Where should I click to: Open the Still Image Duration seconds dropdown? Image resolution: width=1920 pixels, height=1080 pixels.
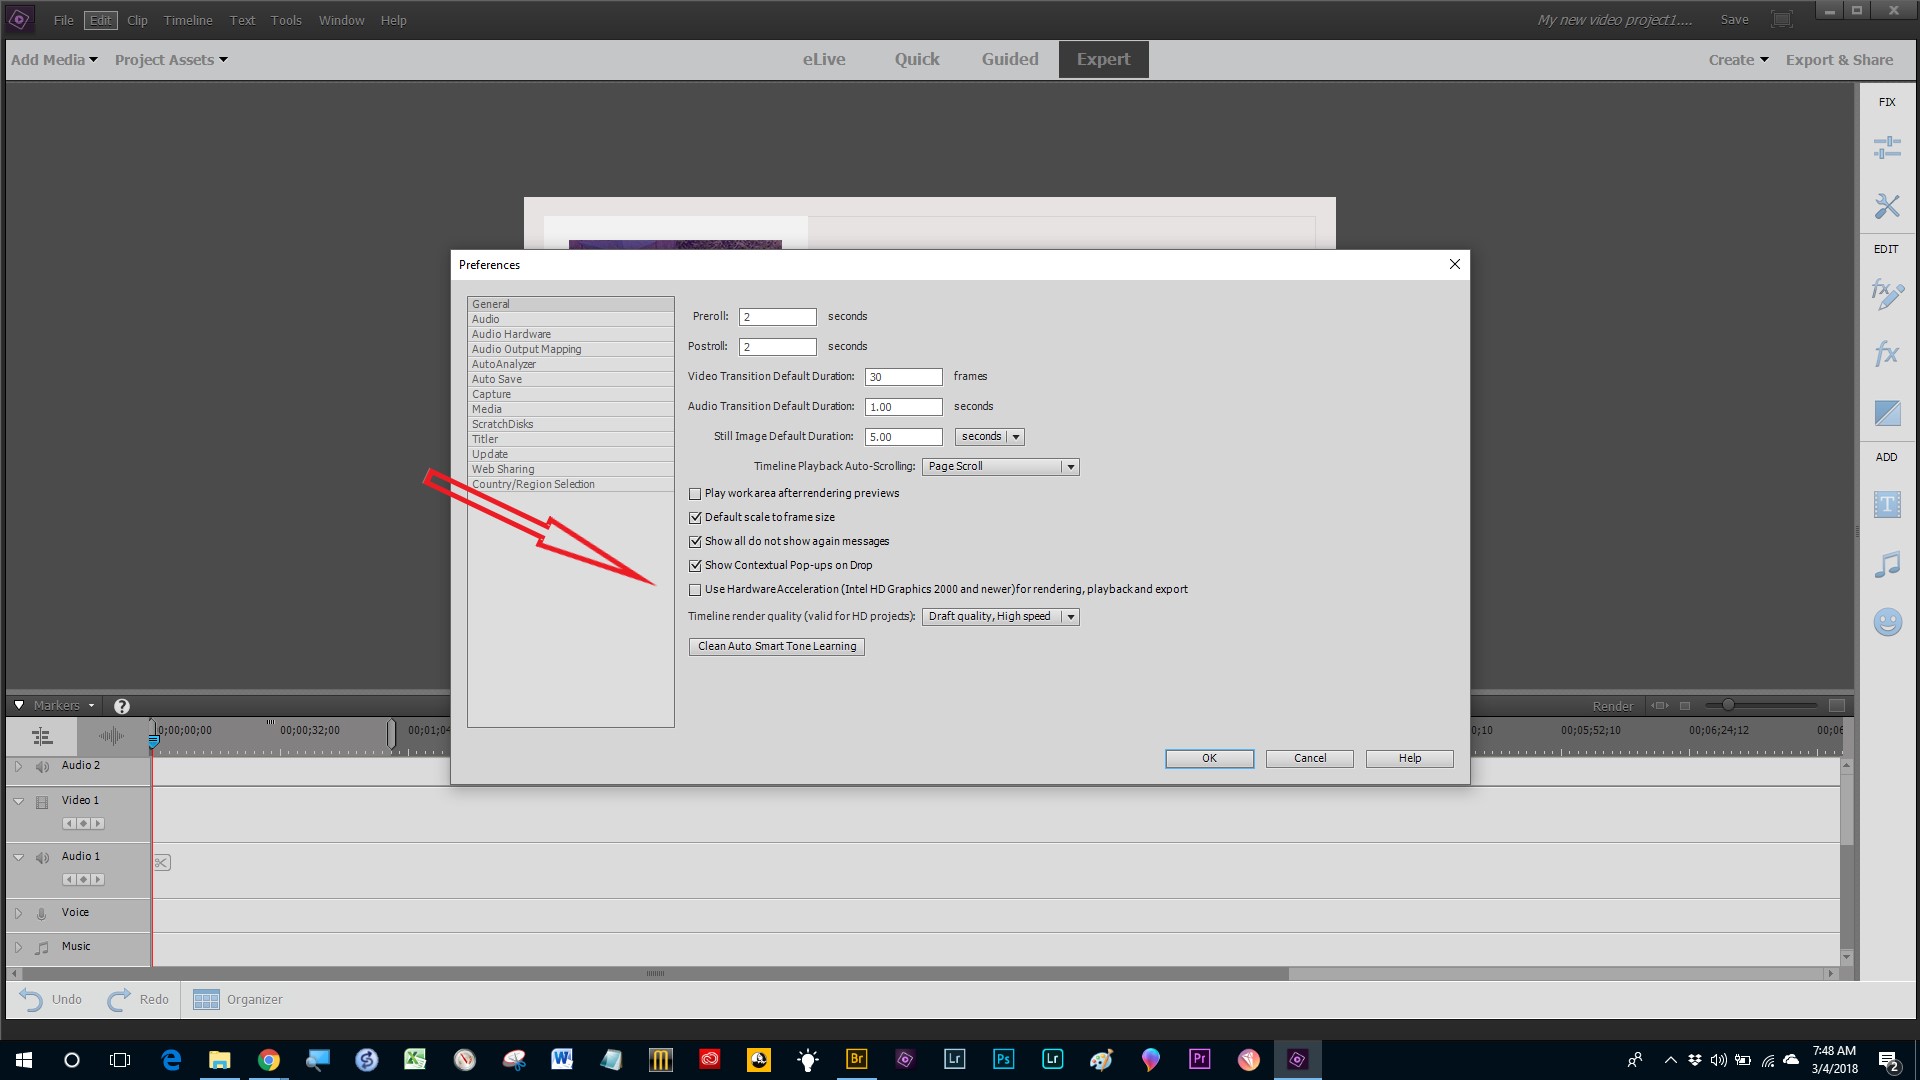(989, 437)
